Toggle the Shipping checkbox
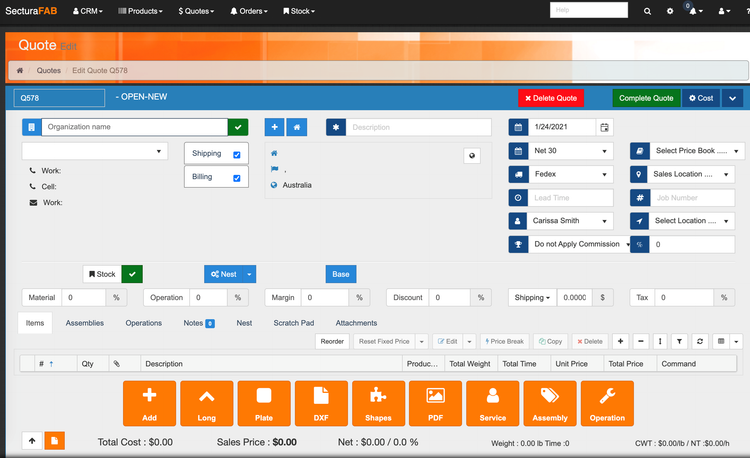Viewport: 750px width, 458px height. pyautogui.click(x=236, y=154)
